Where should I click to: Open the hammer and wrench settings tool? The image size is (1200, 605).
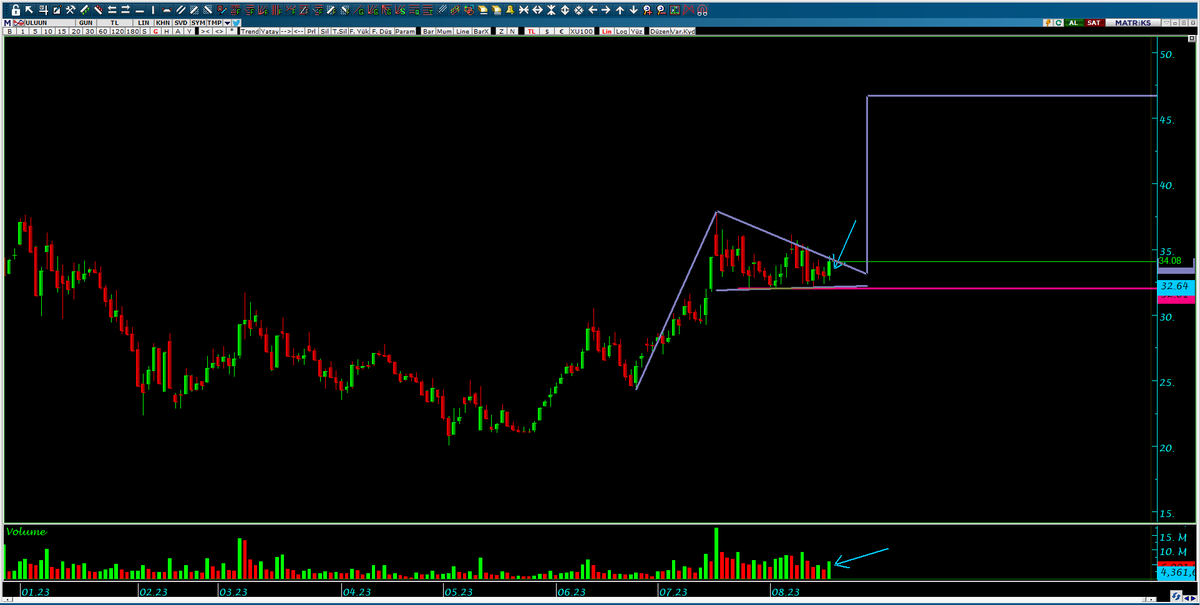[70, 10]
